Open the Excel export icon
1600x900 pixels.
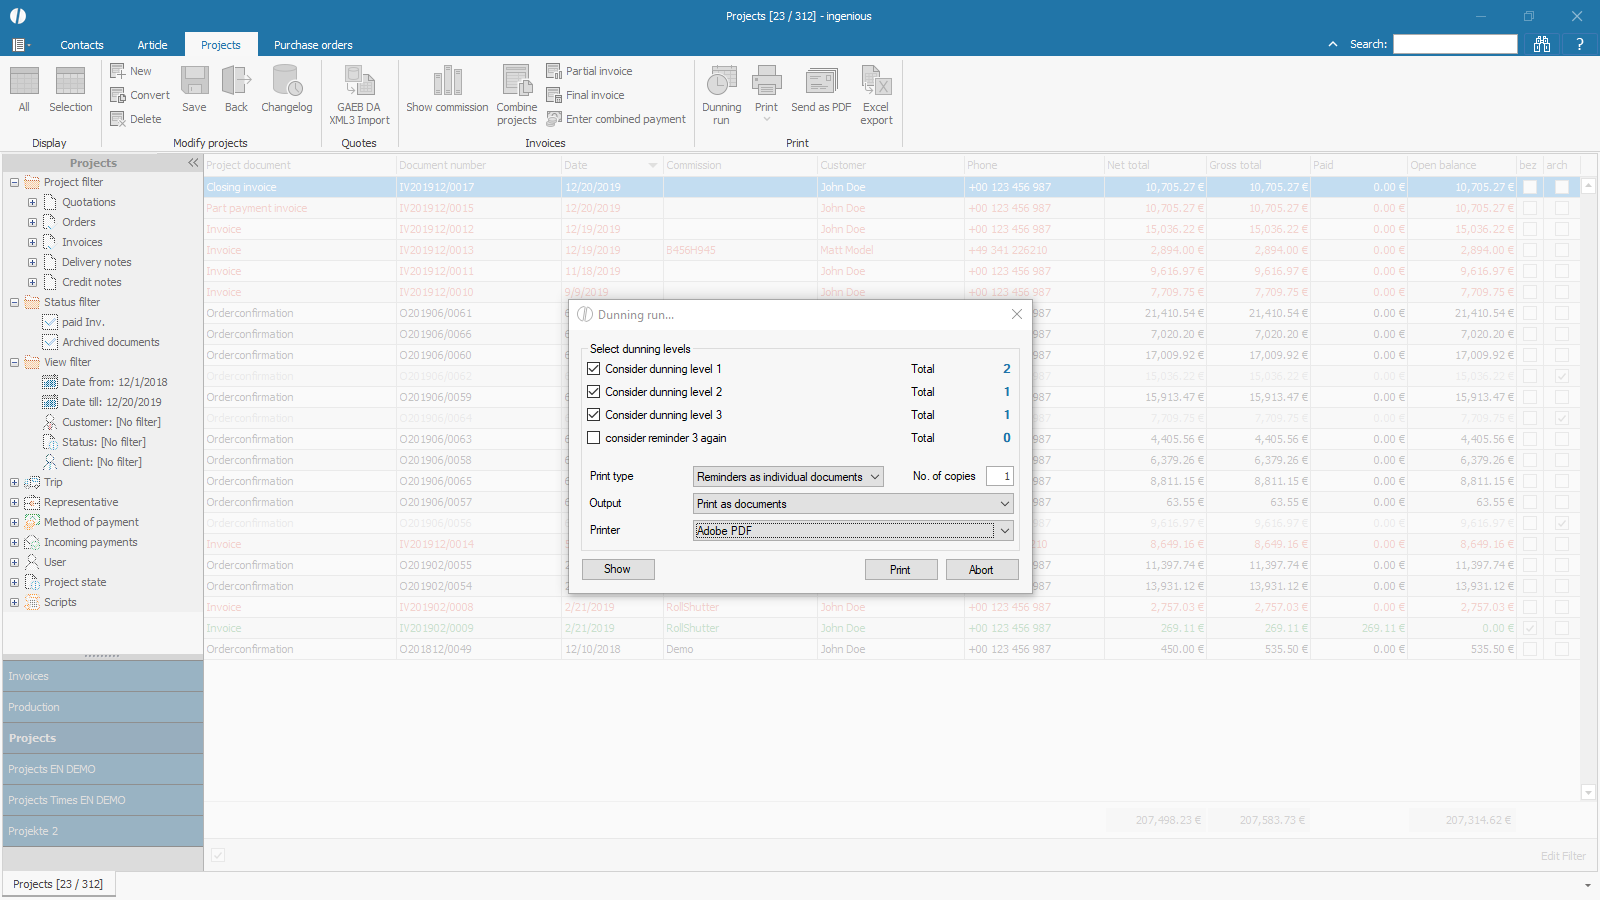coord(876,82)
